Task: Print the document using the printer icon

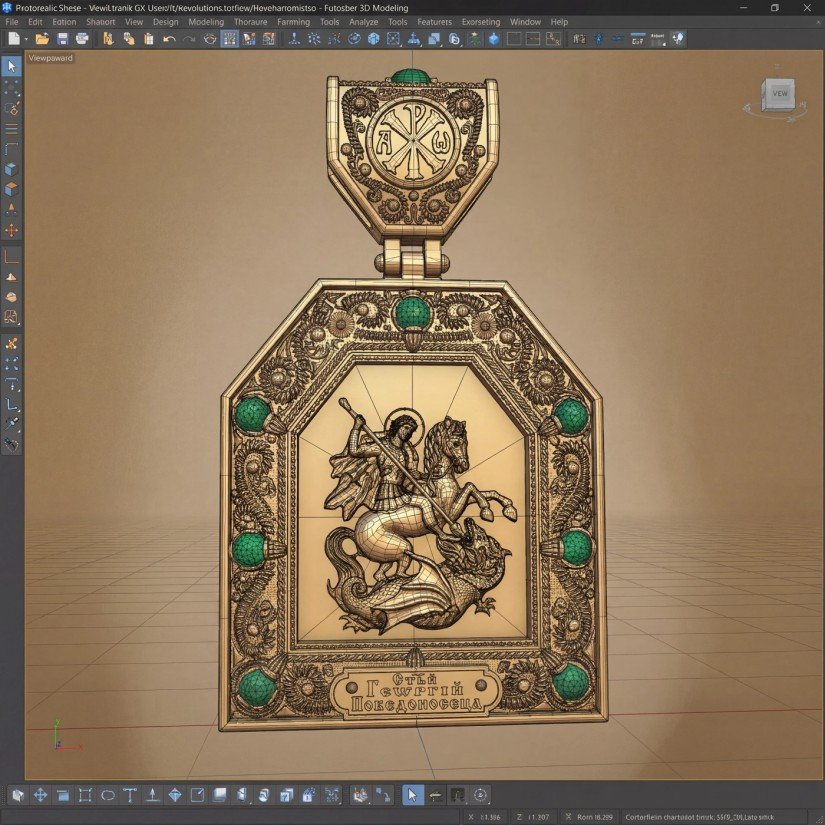Action: (82, 38)
